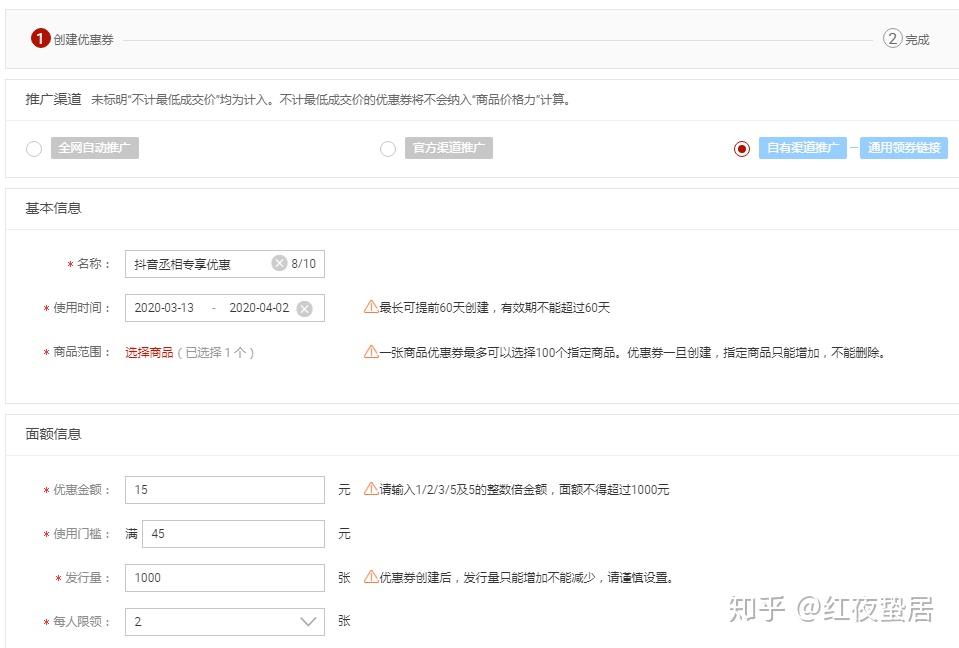959x648 pixels.
Task: Click warning icon beside 最长可提前60天创建
Action: [371, 307]
